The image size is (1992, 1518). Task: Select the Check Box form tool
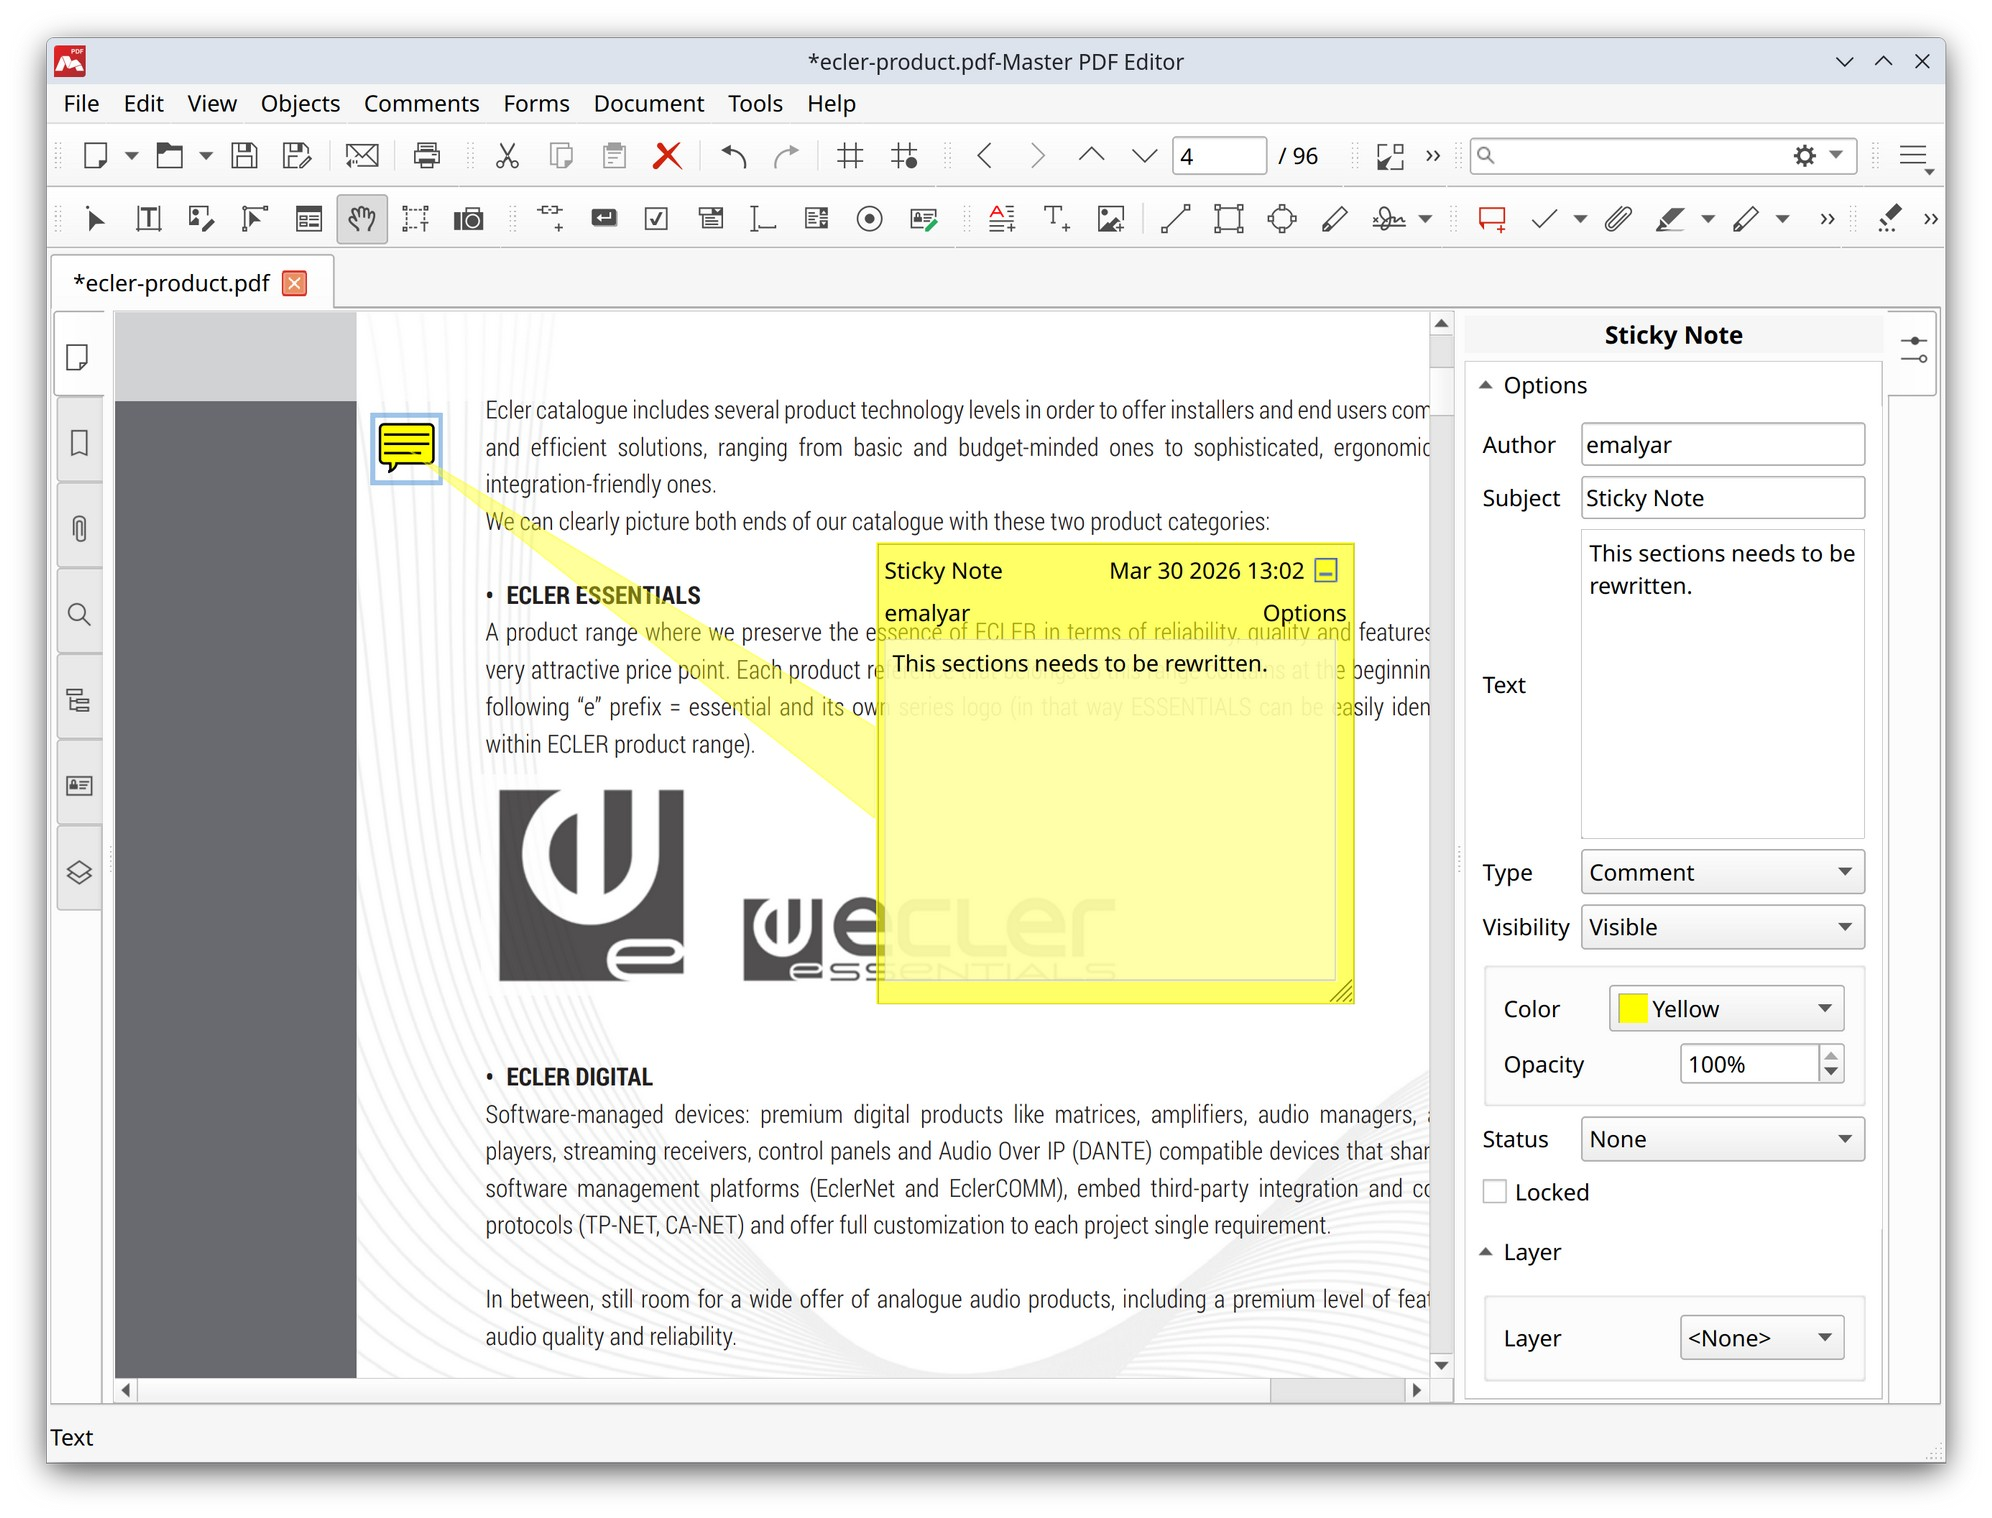click(x=656, y=219)
